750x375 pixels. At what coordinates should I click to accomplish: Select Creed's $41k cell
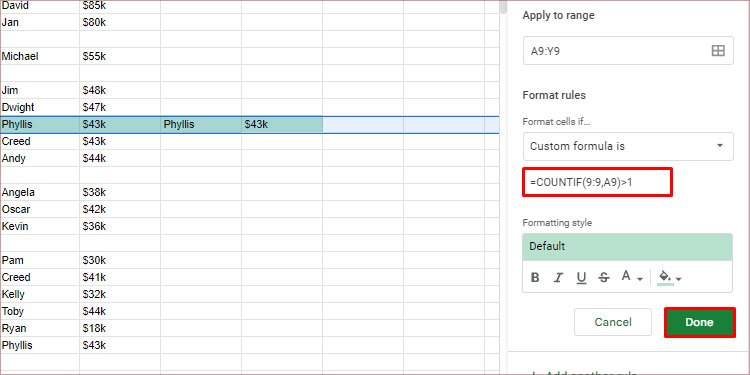click(120, 277)
